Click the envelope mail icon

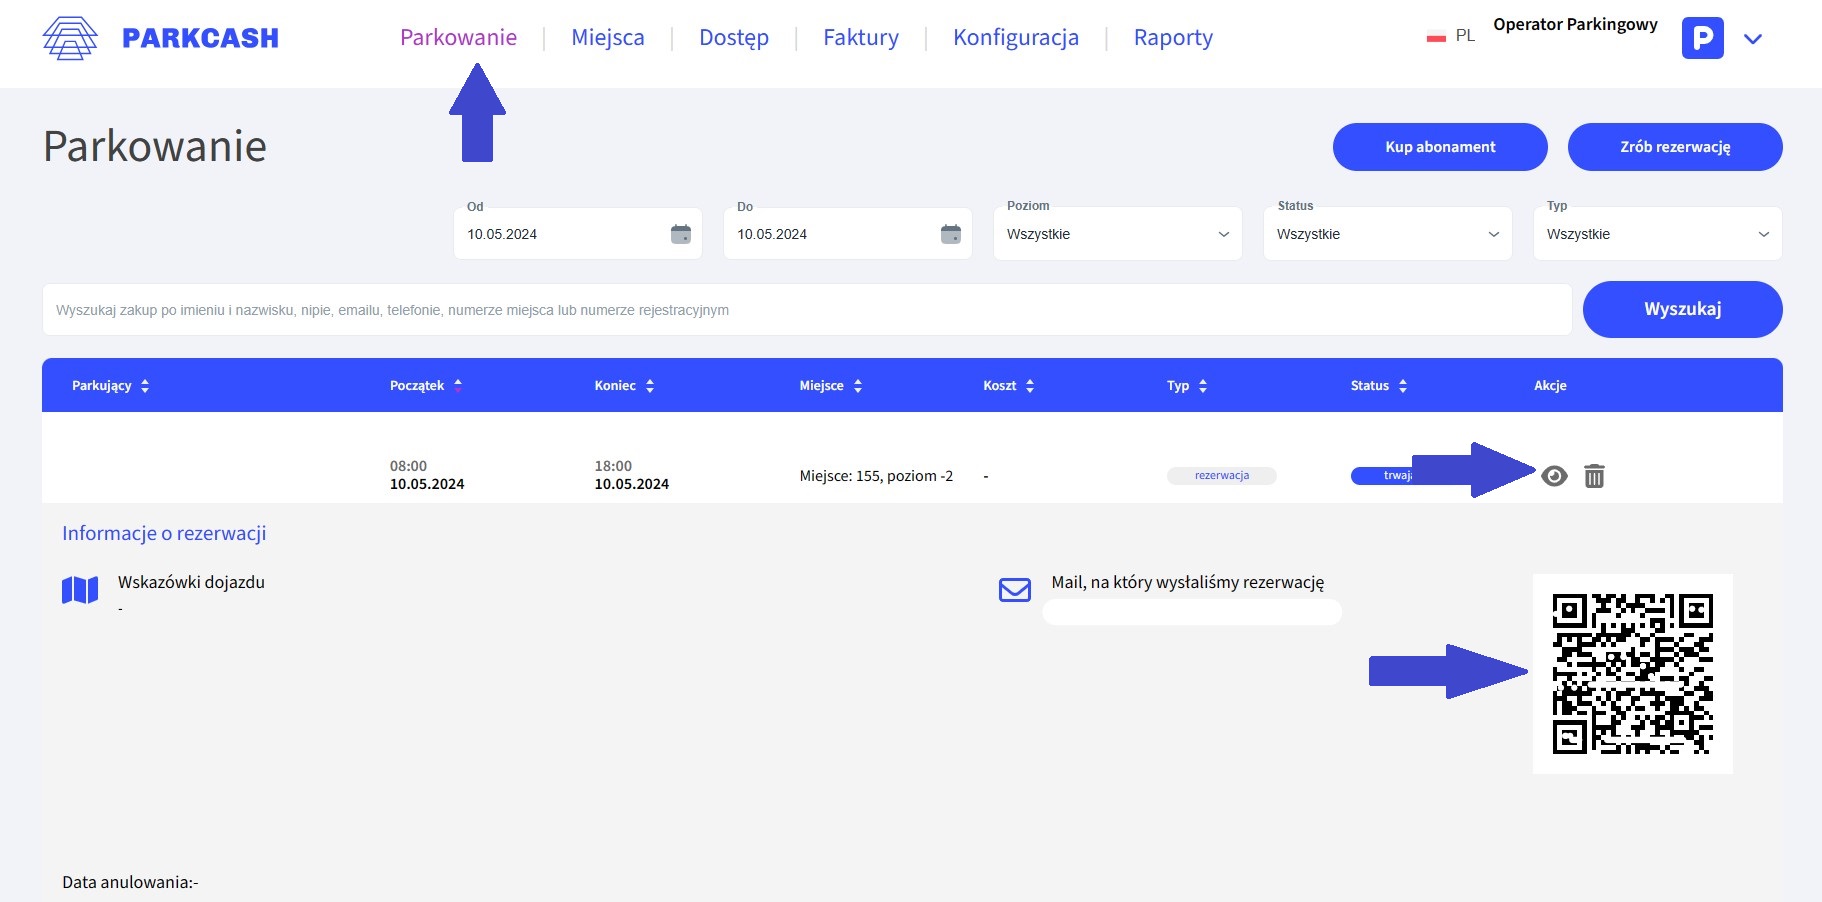pos(1014,590)
